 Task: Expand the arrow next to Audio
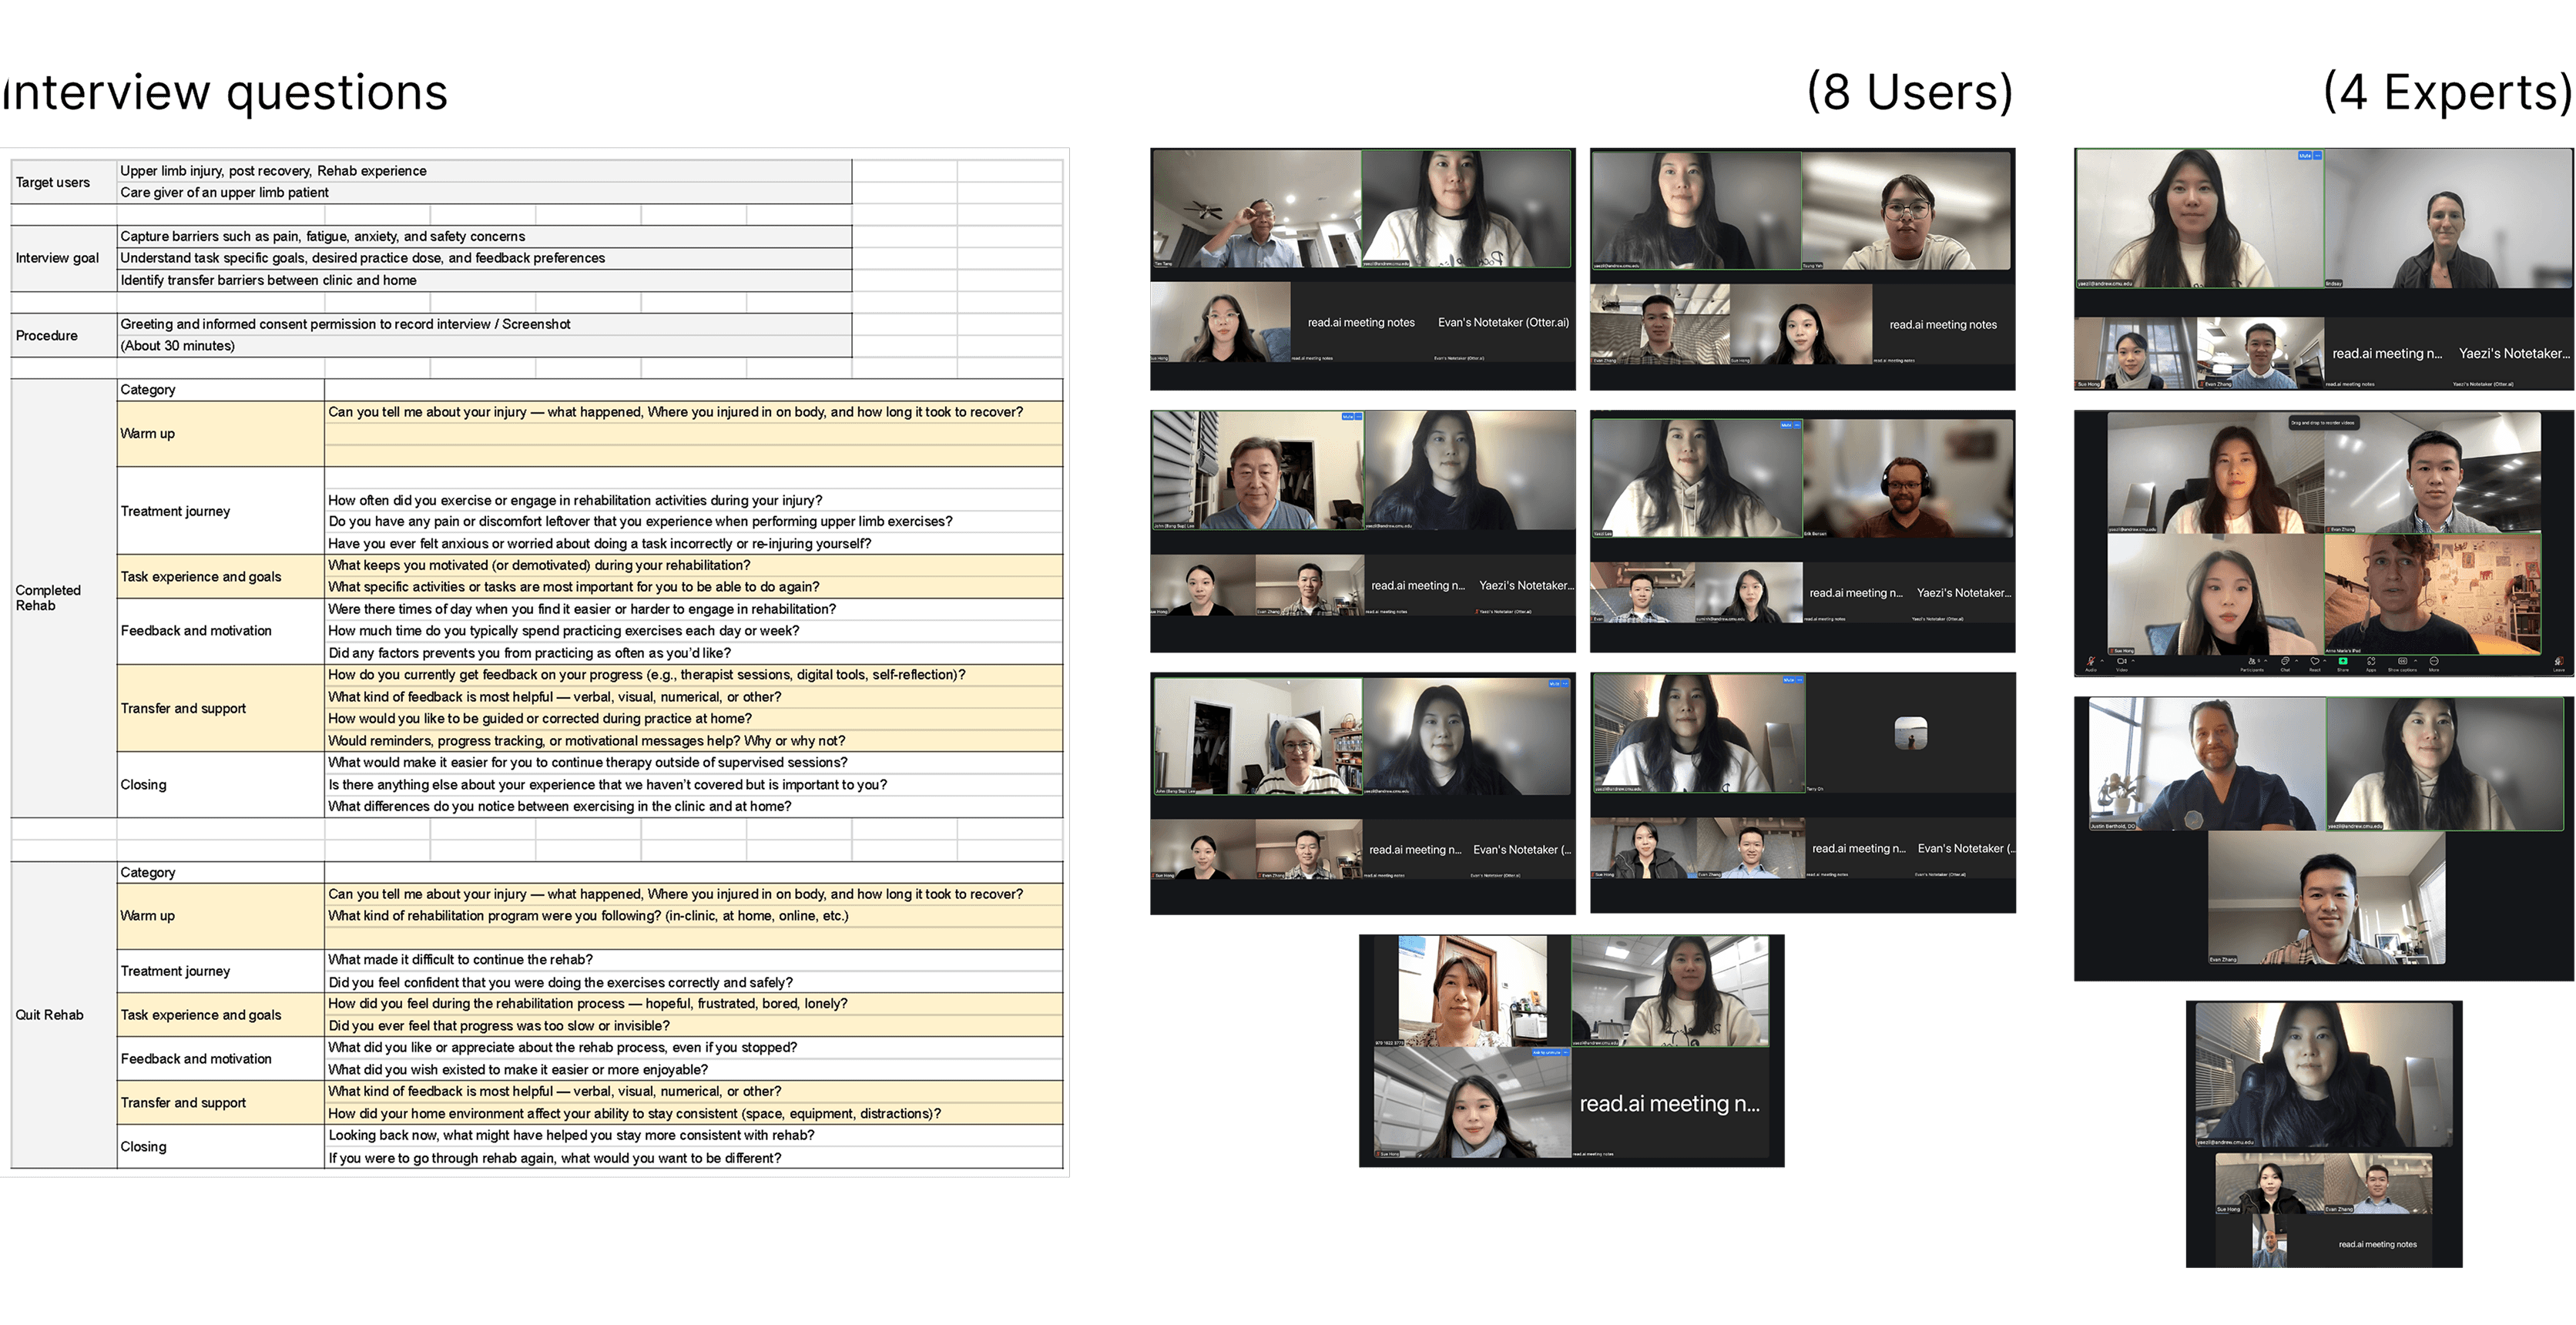pyautogui.click(x=2103, y=662)
